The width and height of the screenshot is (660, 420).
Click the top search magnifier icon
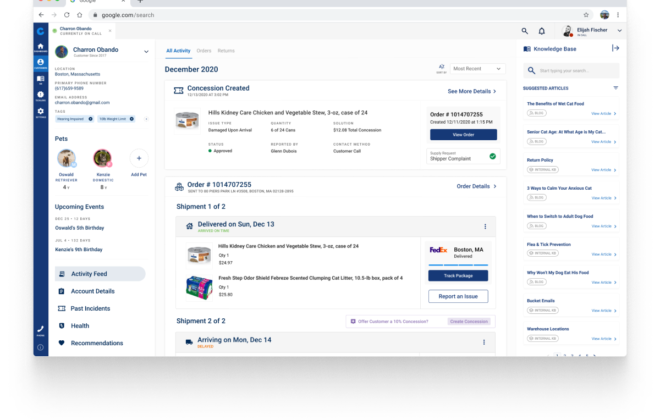[x=524, y=31]
